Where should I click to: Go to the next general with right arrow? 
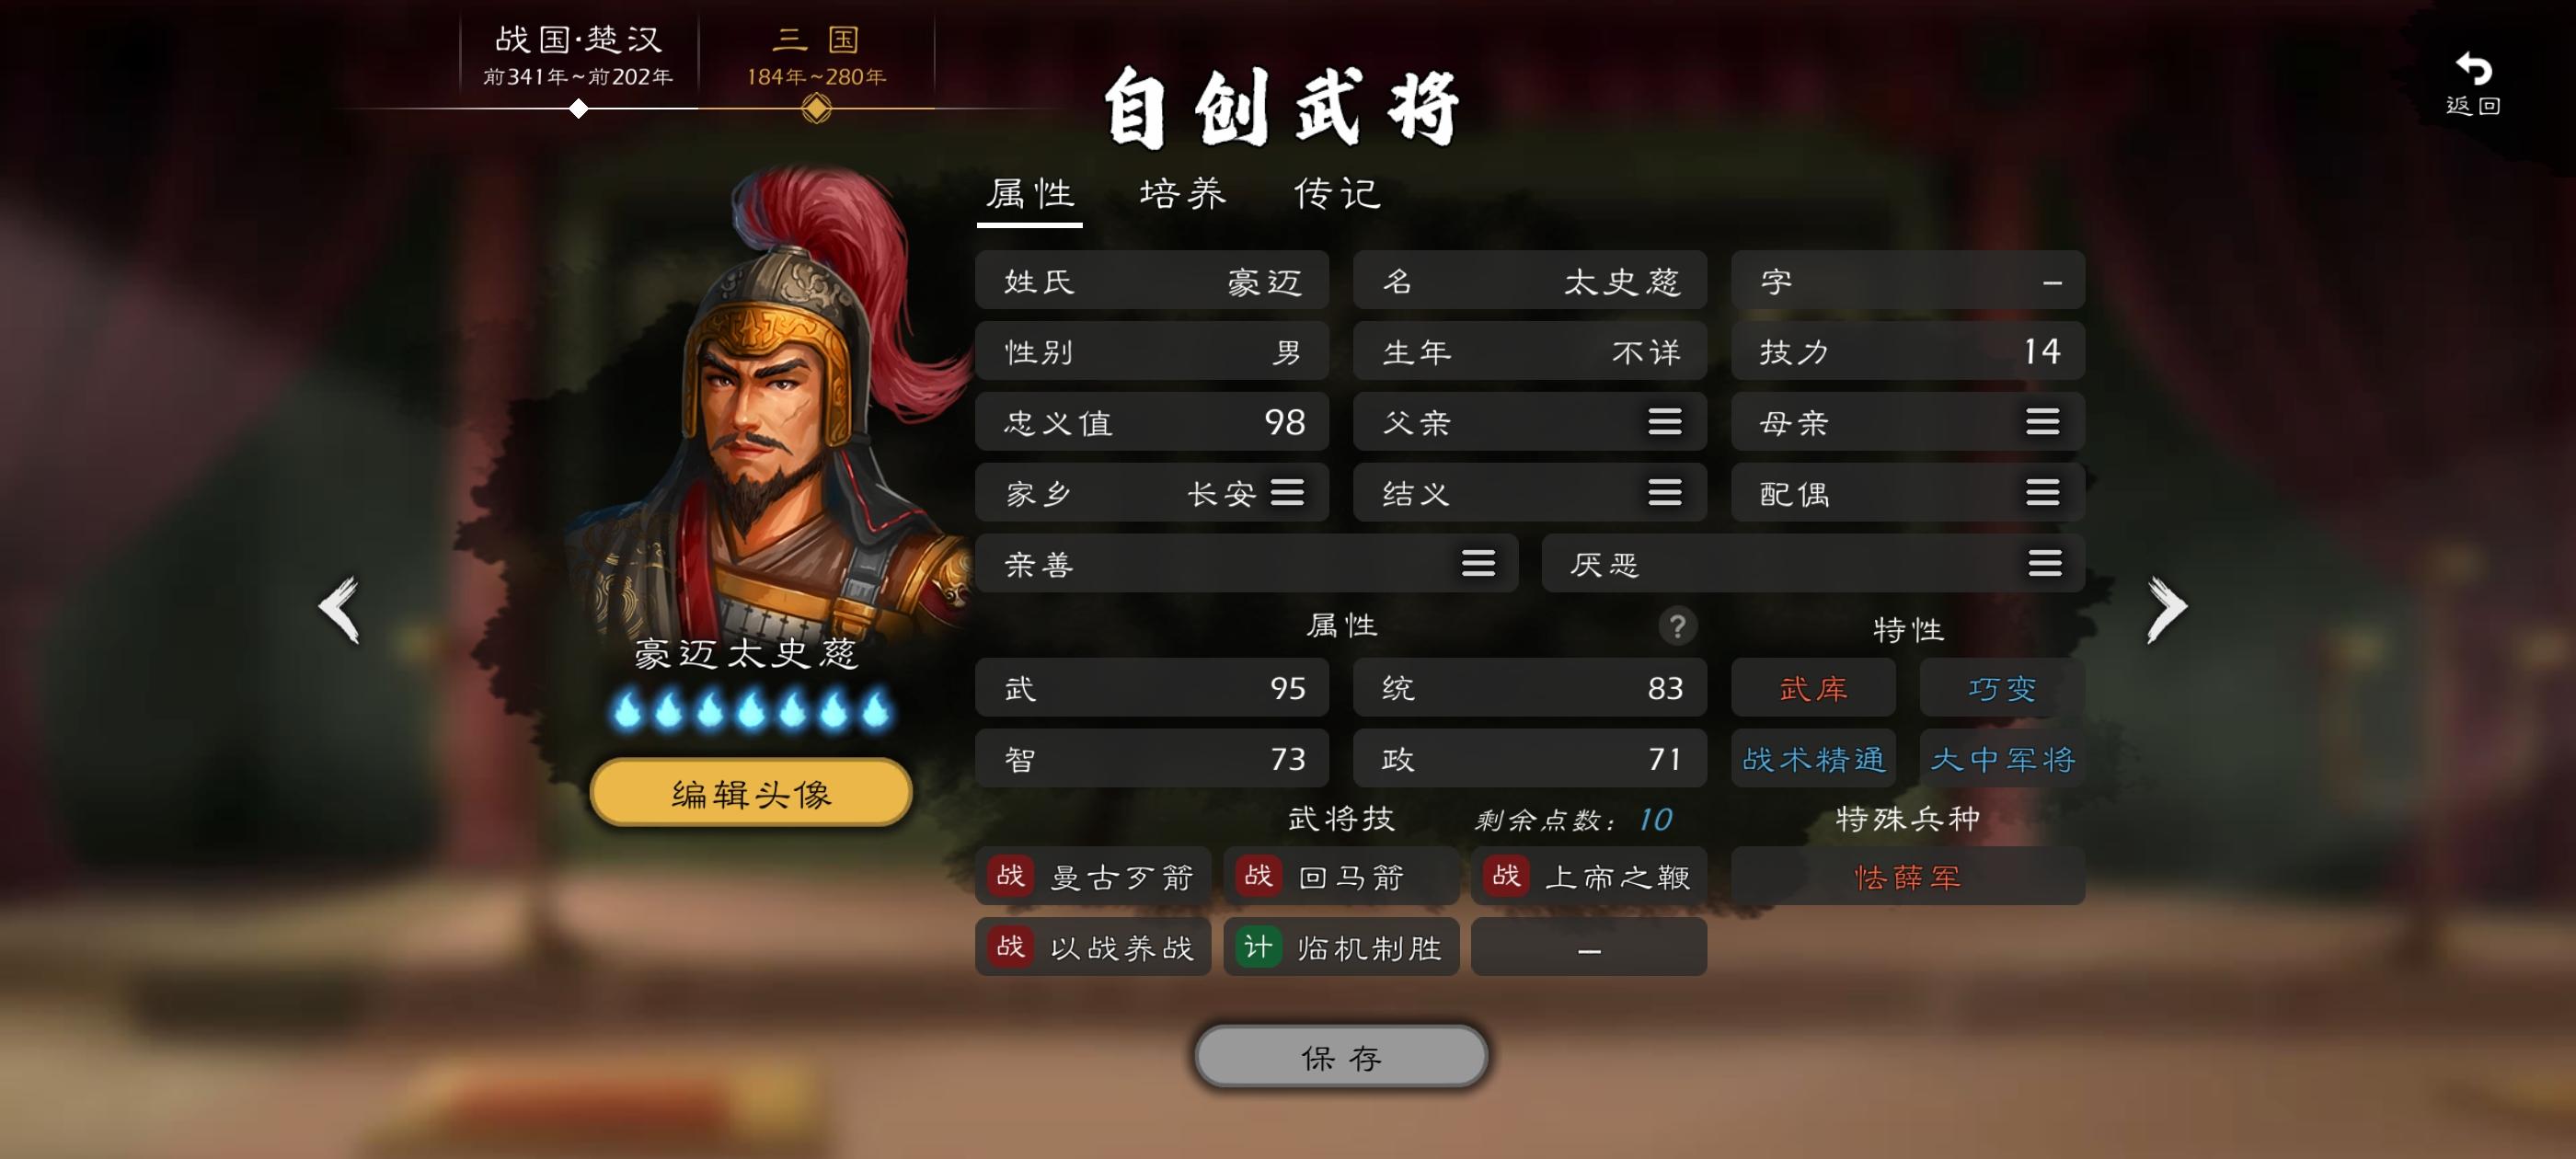point(2167,608)
